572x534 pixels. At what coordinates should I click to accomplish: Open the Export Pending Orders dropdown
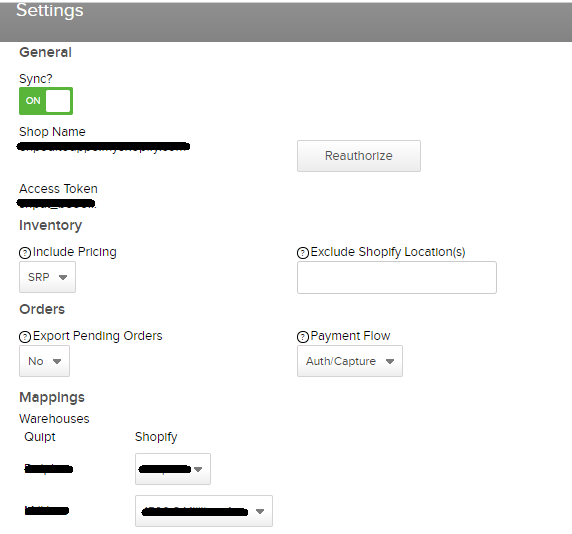pos(44,361)
